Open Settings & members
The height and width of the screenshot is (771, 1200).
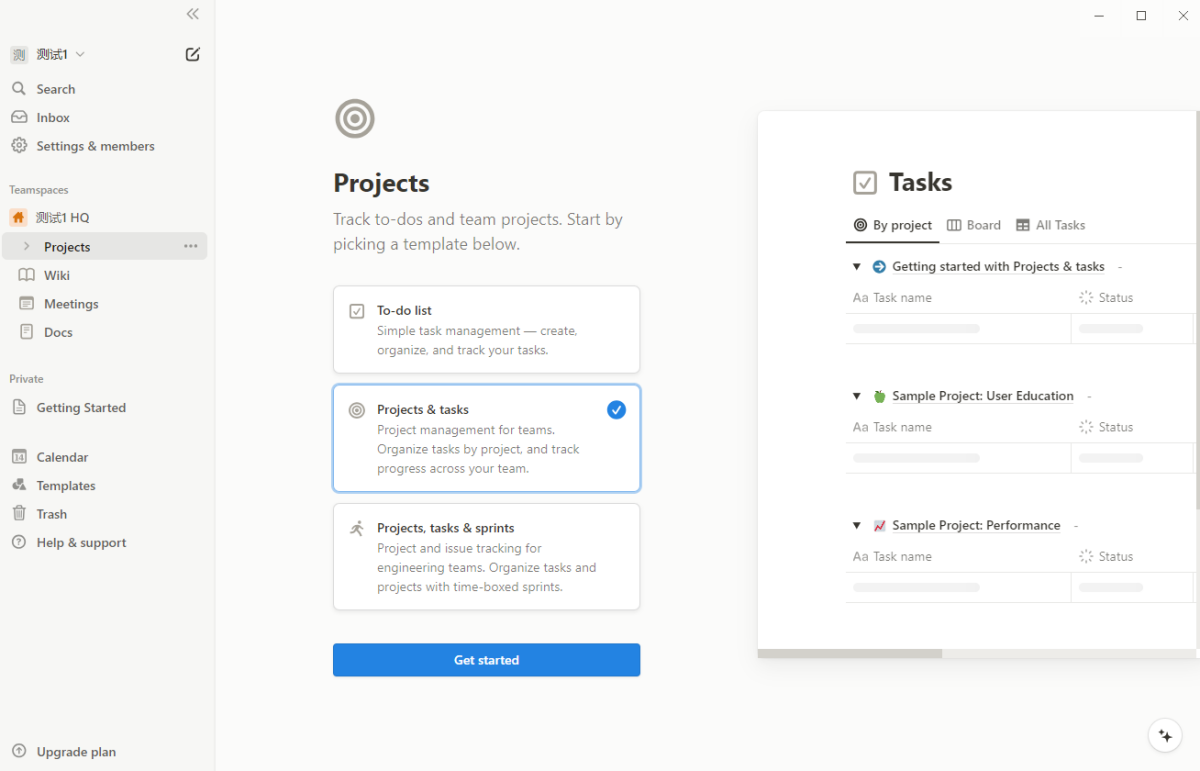point(95,146)
